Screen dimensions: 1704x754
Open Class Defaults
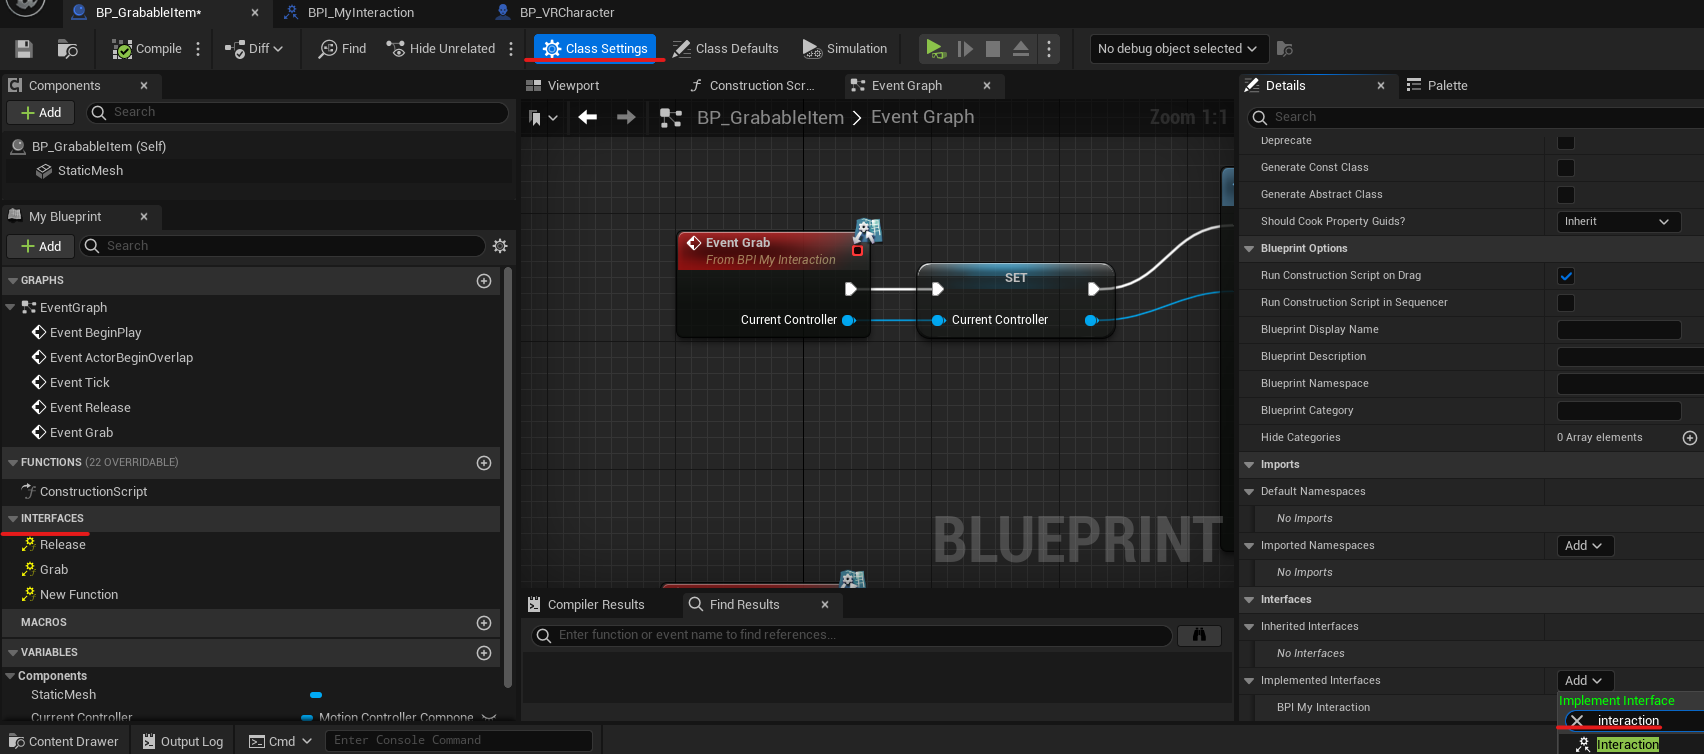[726, 49]
